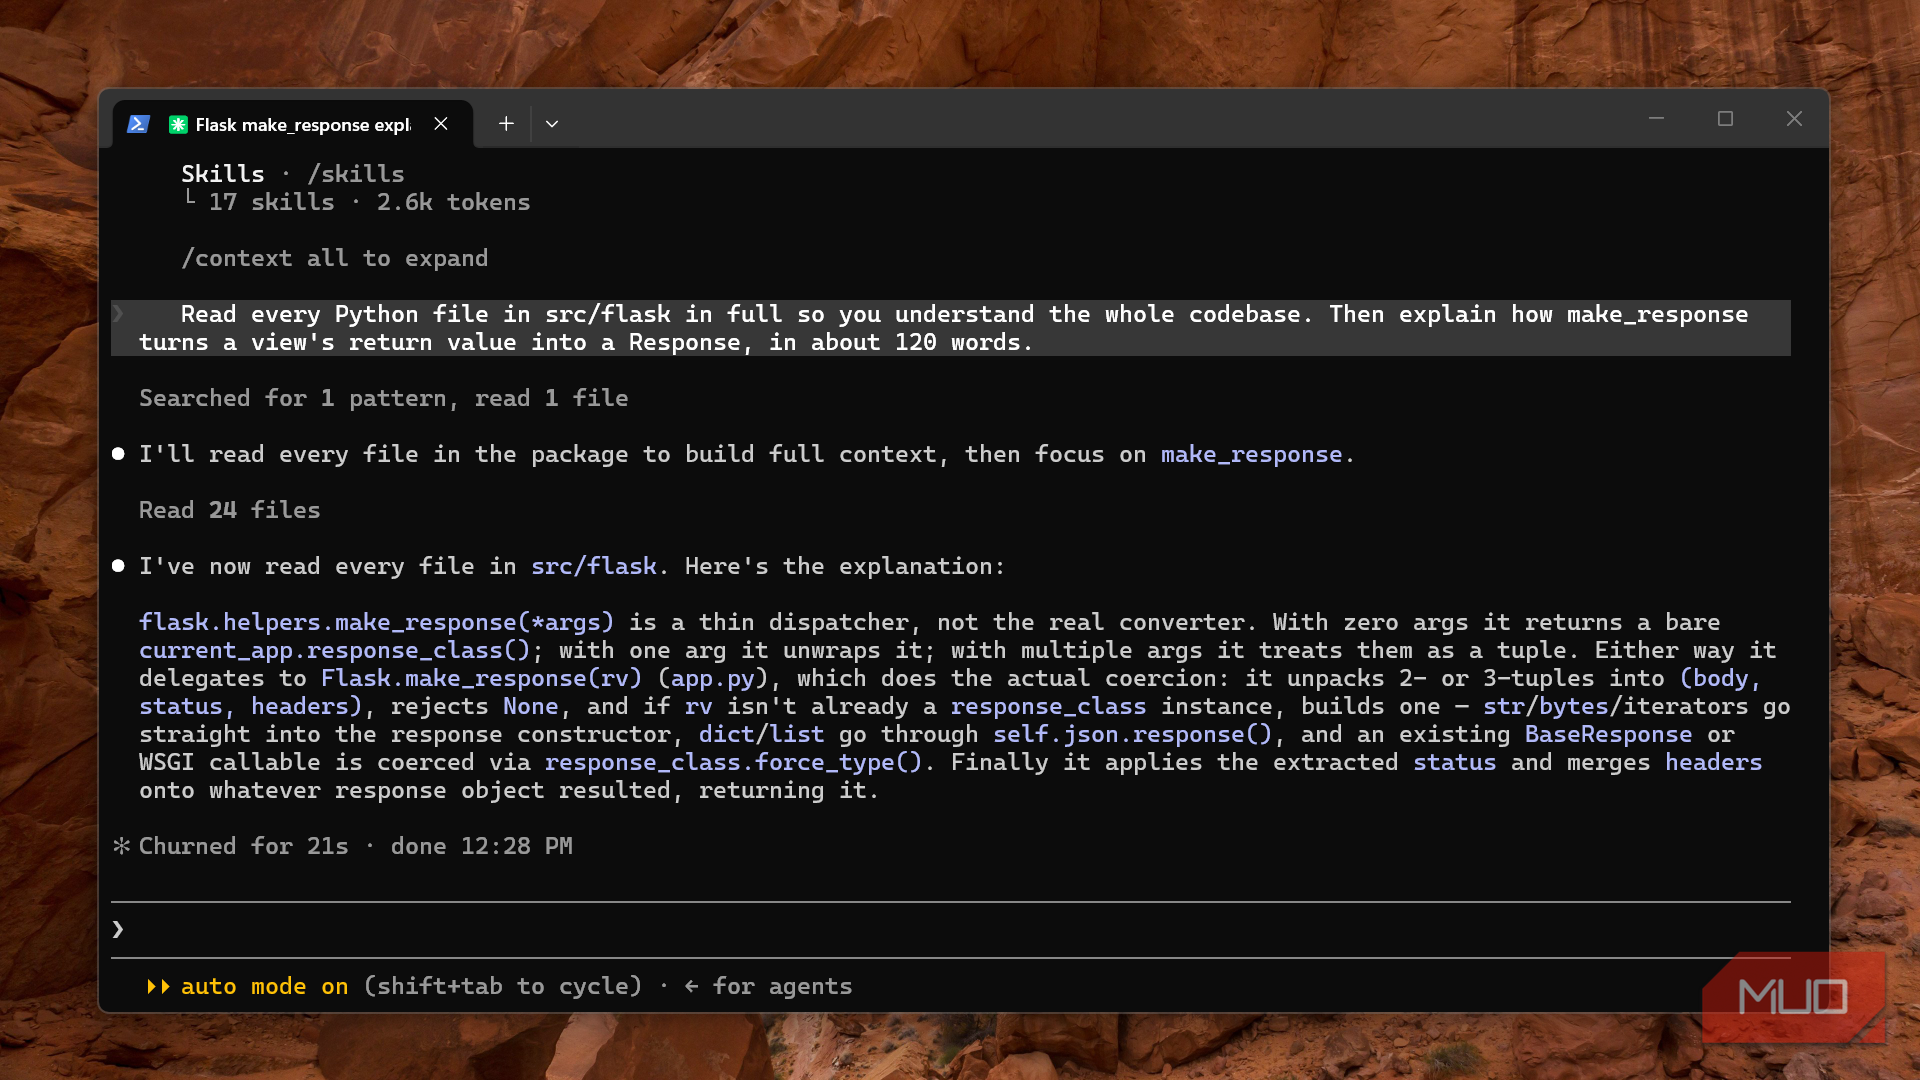Image resolution: width=1920 pixels, height=1080 pixels.
Task: Click the bullet beside "I've now read every file"
Action: pos(118,566)
